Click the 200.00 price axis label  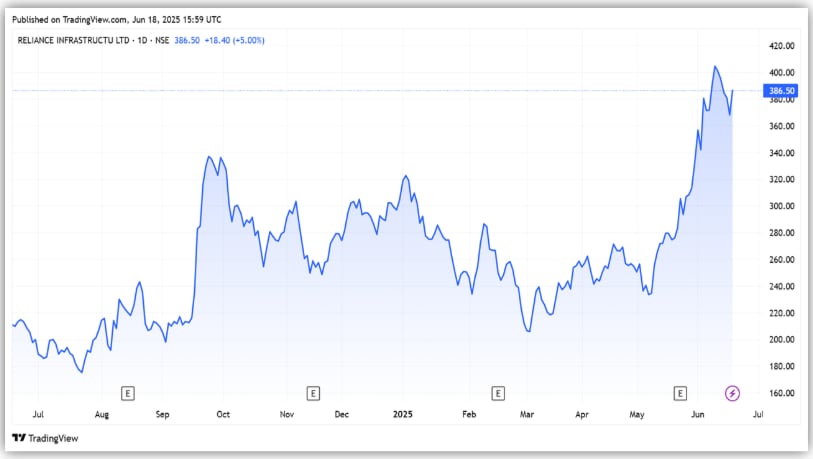[x=781, y=340]
